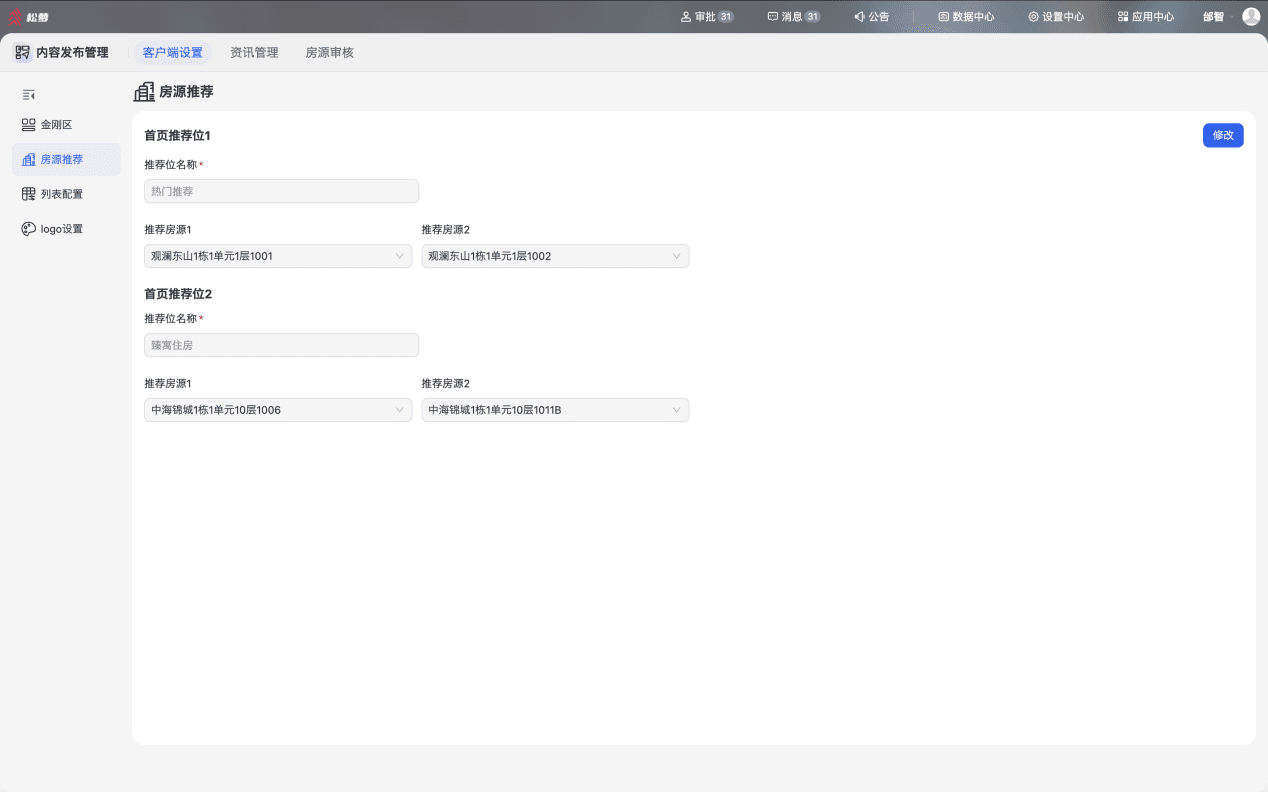
Task: Click the blue 修改 button
Action: tap(1223, 135)
